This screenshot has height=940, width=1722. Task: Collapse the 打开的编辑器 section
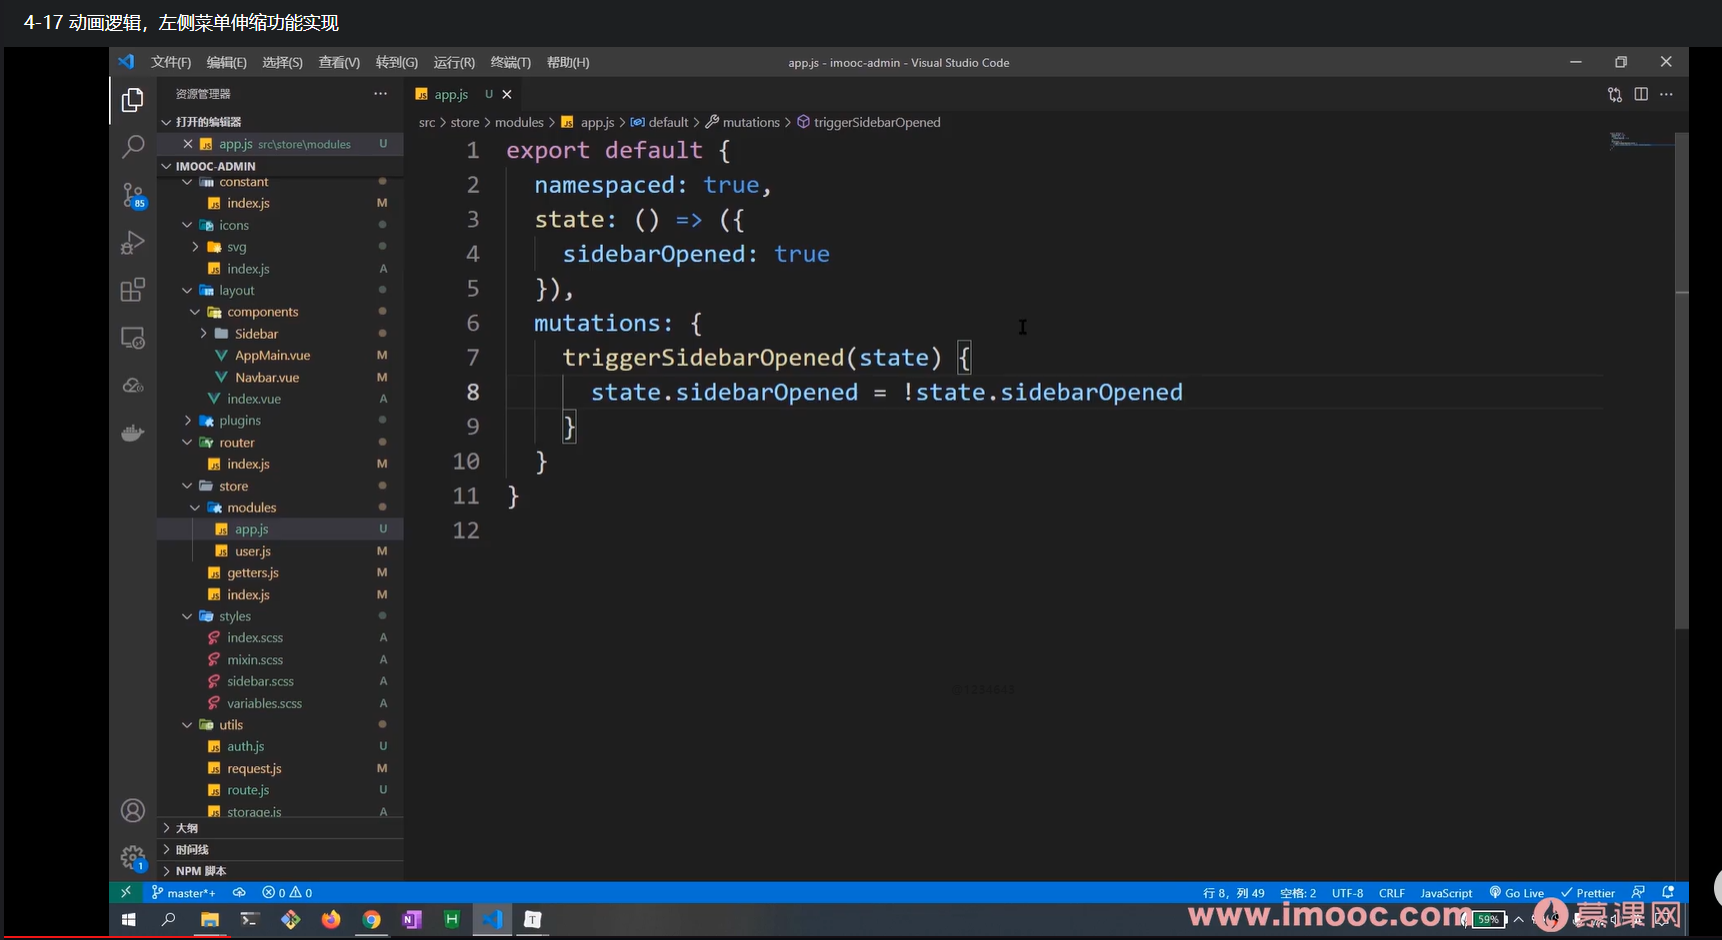pos(280,122)
